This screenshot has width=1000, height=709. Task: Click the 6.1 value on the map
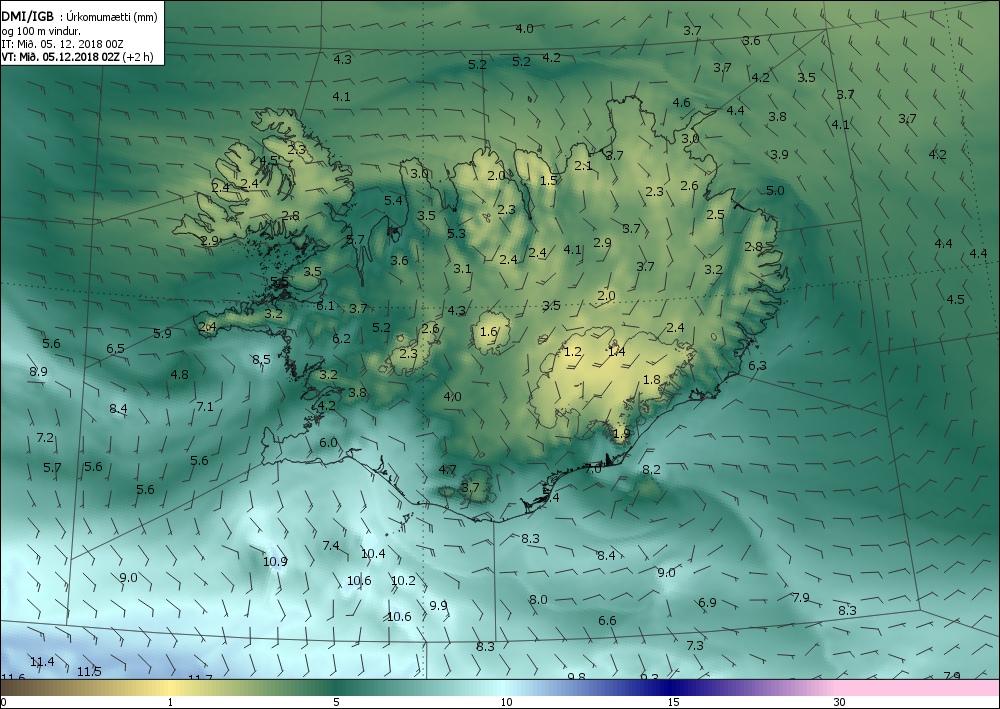325,306
